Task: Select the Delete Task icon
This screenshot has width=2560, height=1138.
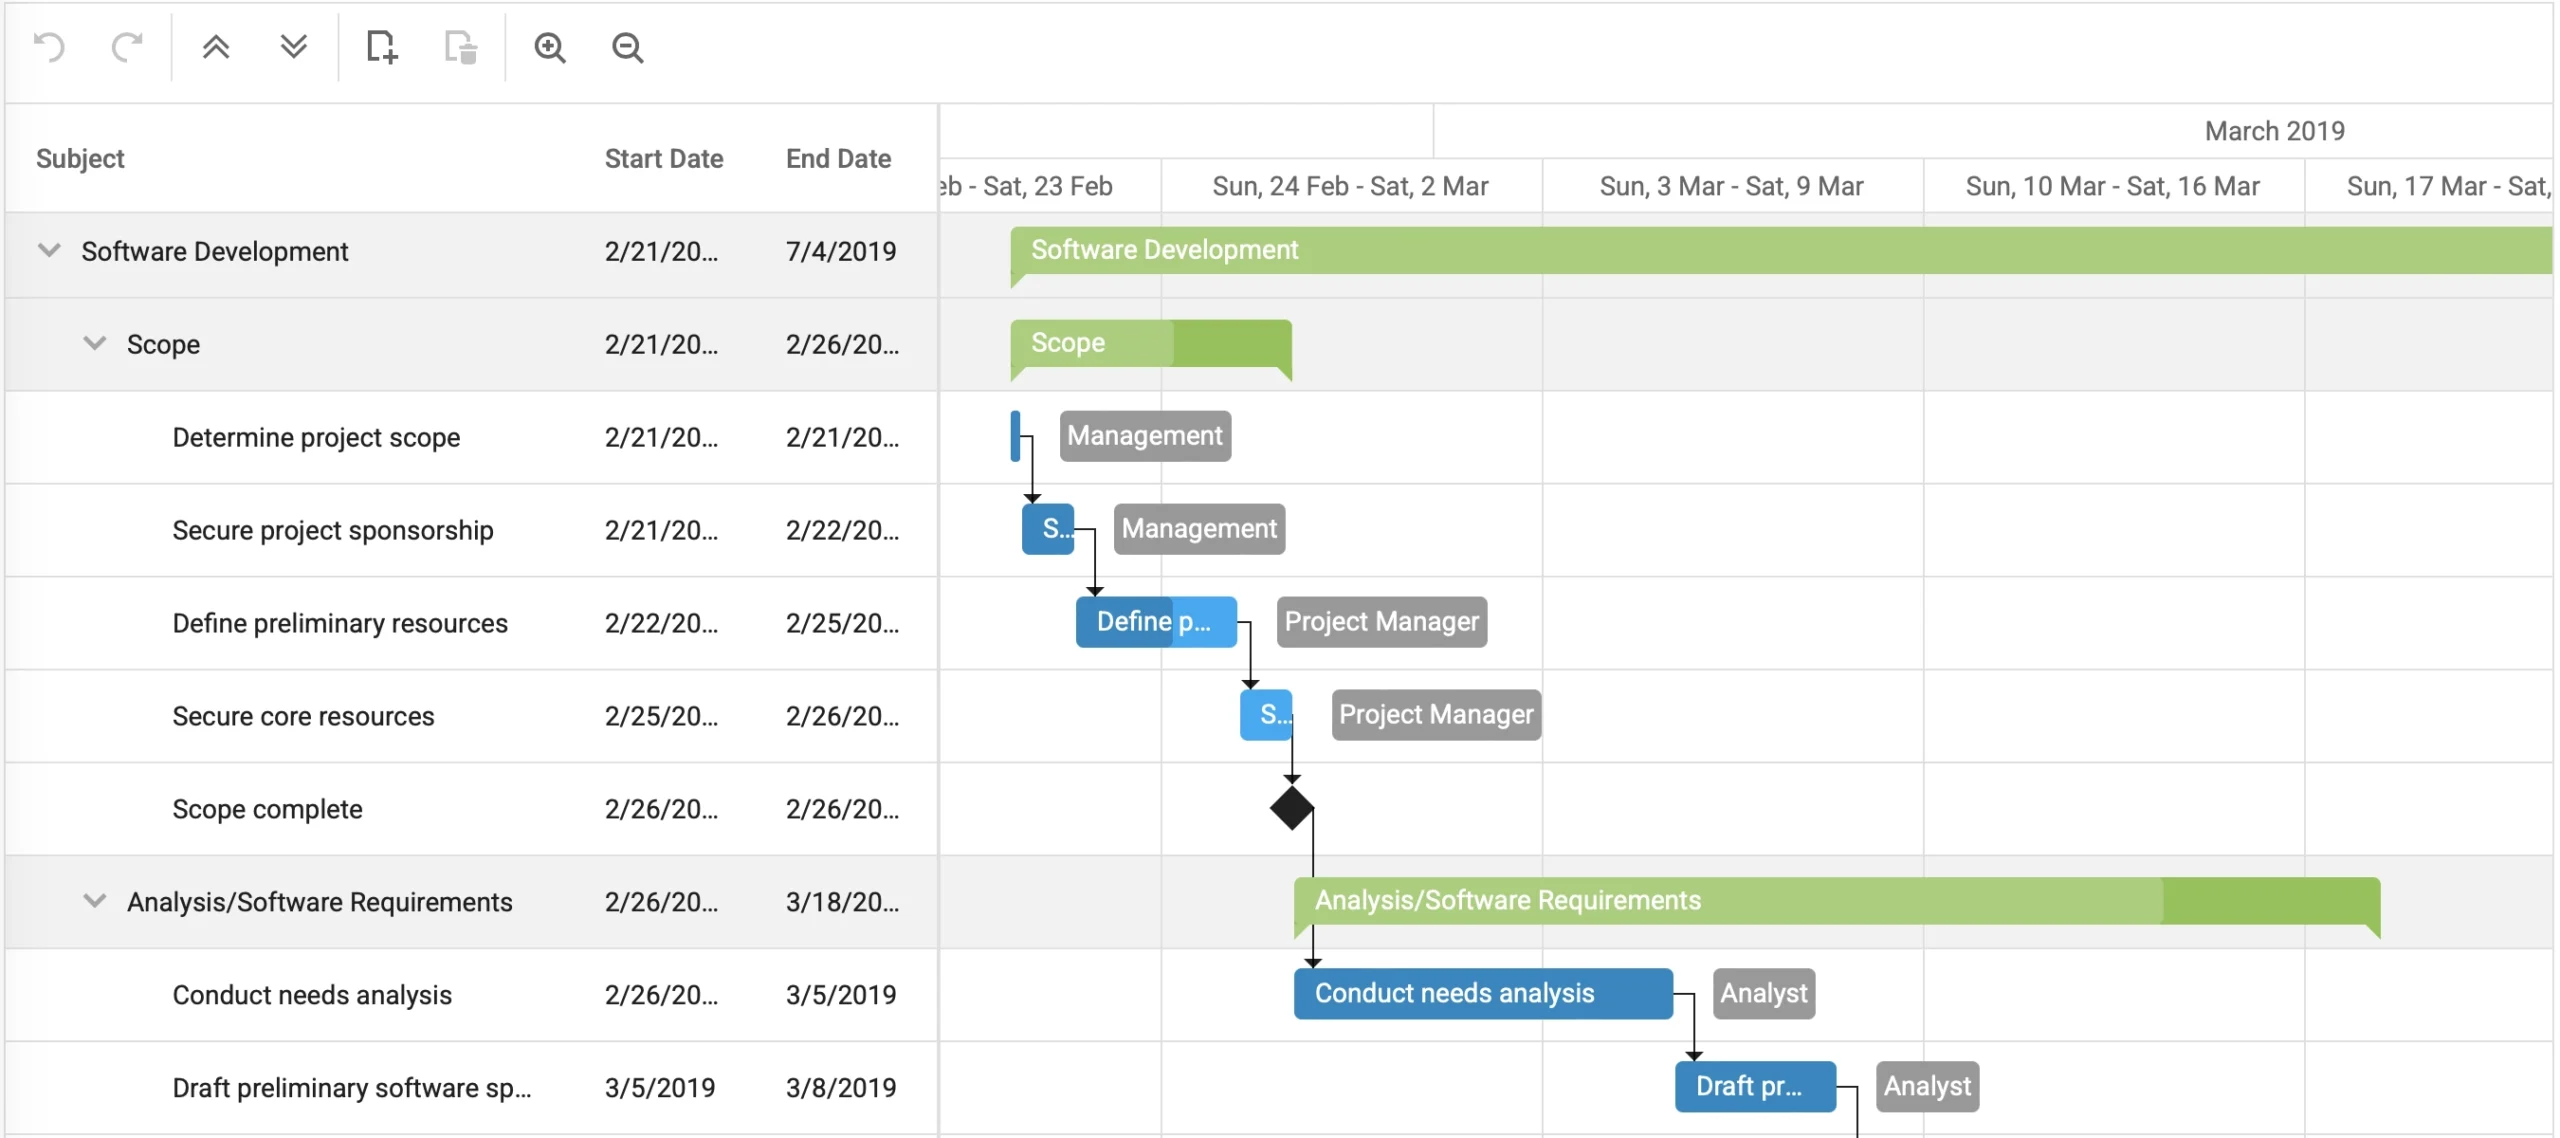Action: click(x=460, y=47)
